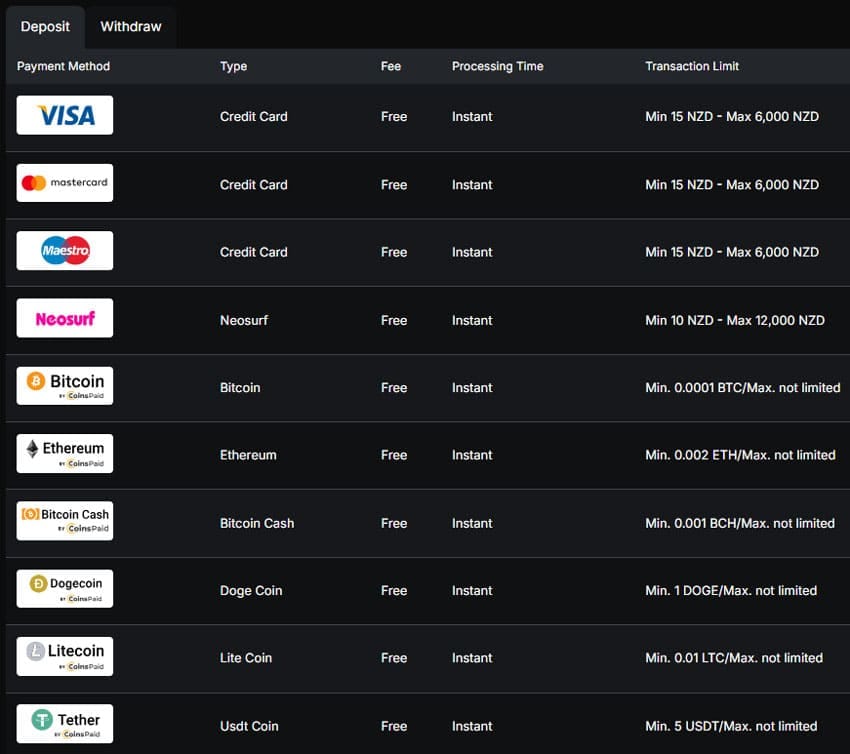Select the Bitcoin Cash logo
Screen dimensions: 850x754
[x=64, y=520]
